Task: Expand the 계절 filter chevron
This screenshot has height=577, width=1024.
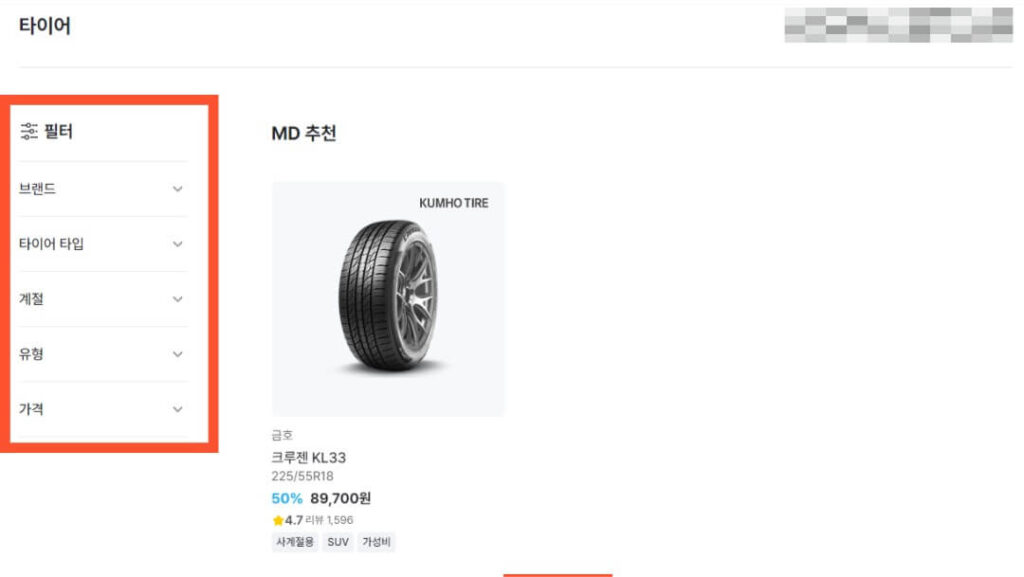Action: tap(178, 300)
